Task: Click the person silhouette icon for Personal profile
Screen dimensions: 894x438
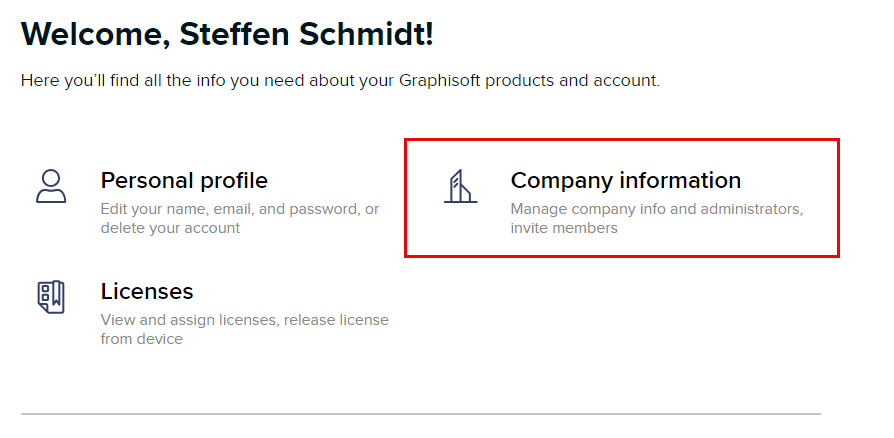Action: click(x=50, y=186)
